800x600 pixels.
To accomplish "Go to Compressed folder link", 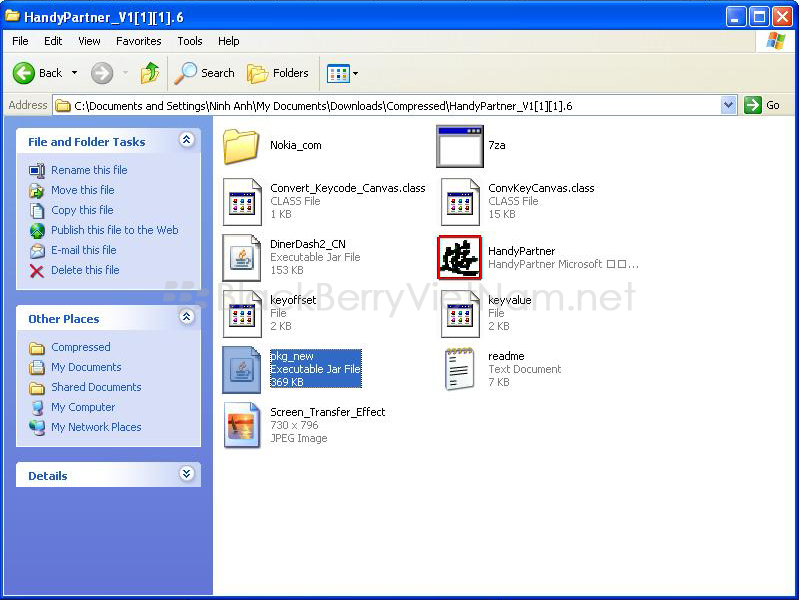I will (81, 347).
